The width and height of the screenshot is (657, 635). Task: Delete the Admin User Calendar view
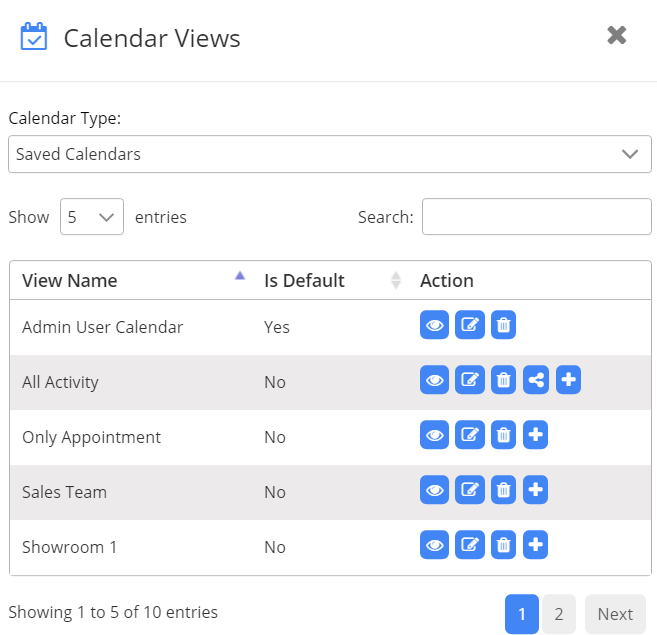504,325
